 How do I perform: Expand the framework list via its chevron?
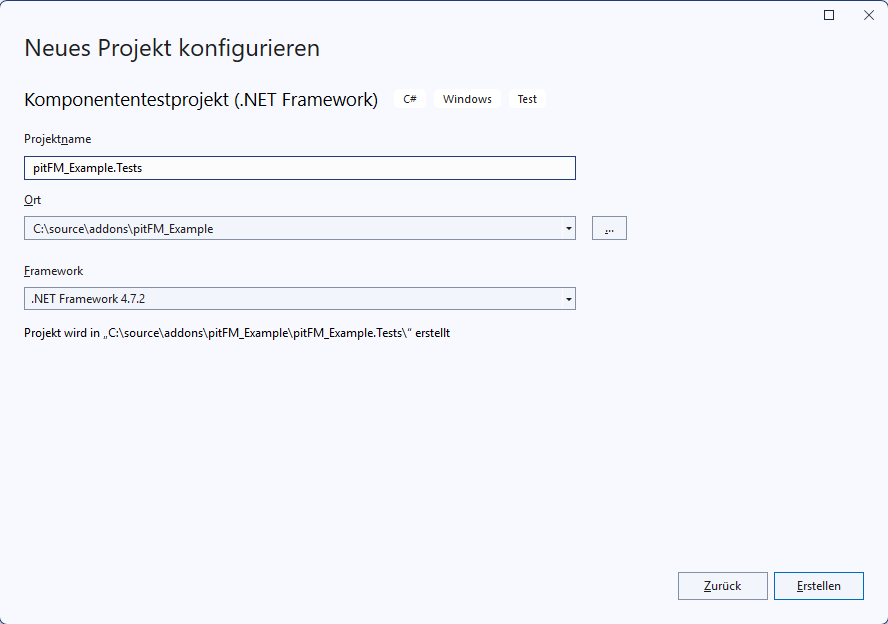pyautogui.click(x=567, y=298)
